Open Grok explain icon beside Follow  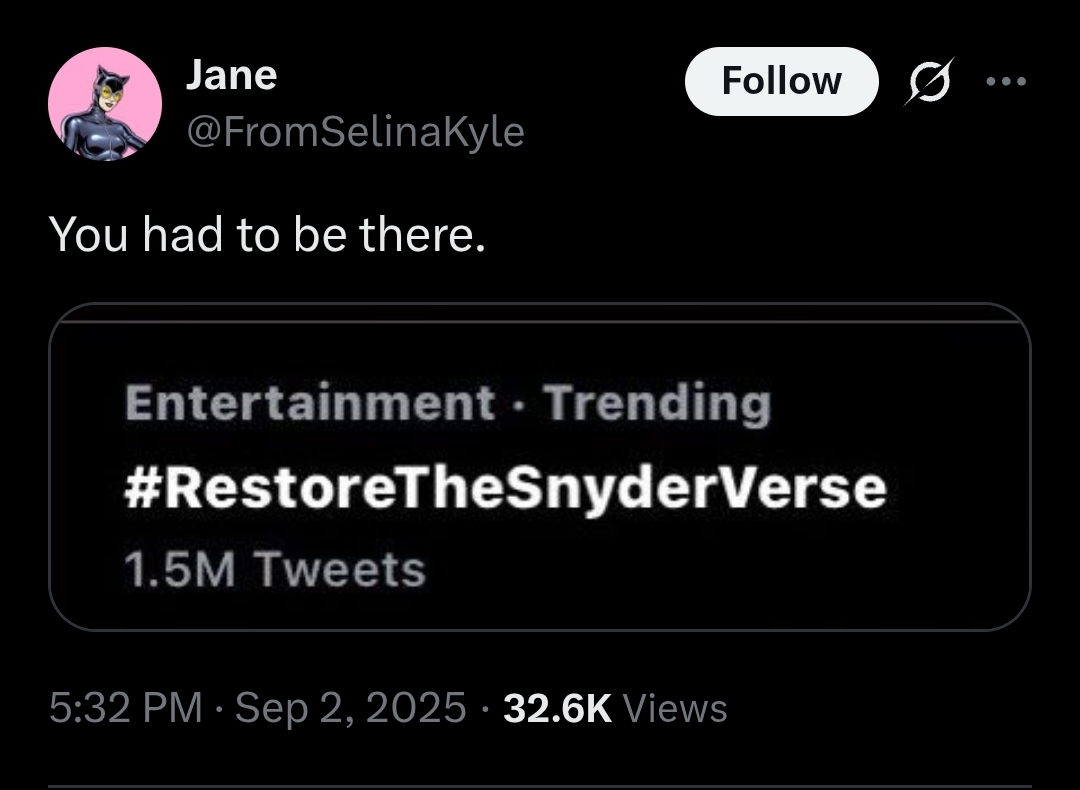click(x=929, y=81)
